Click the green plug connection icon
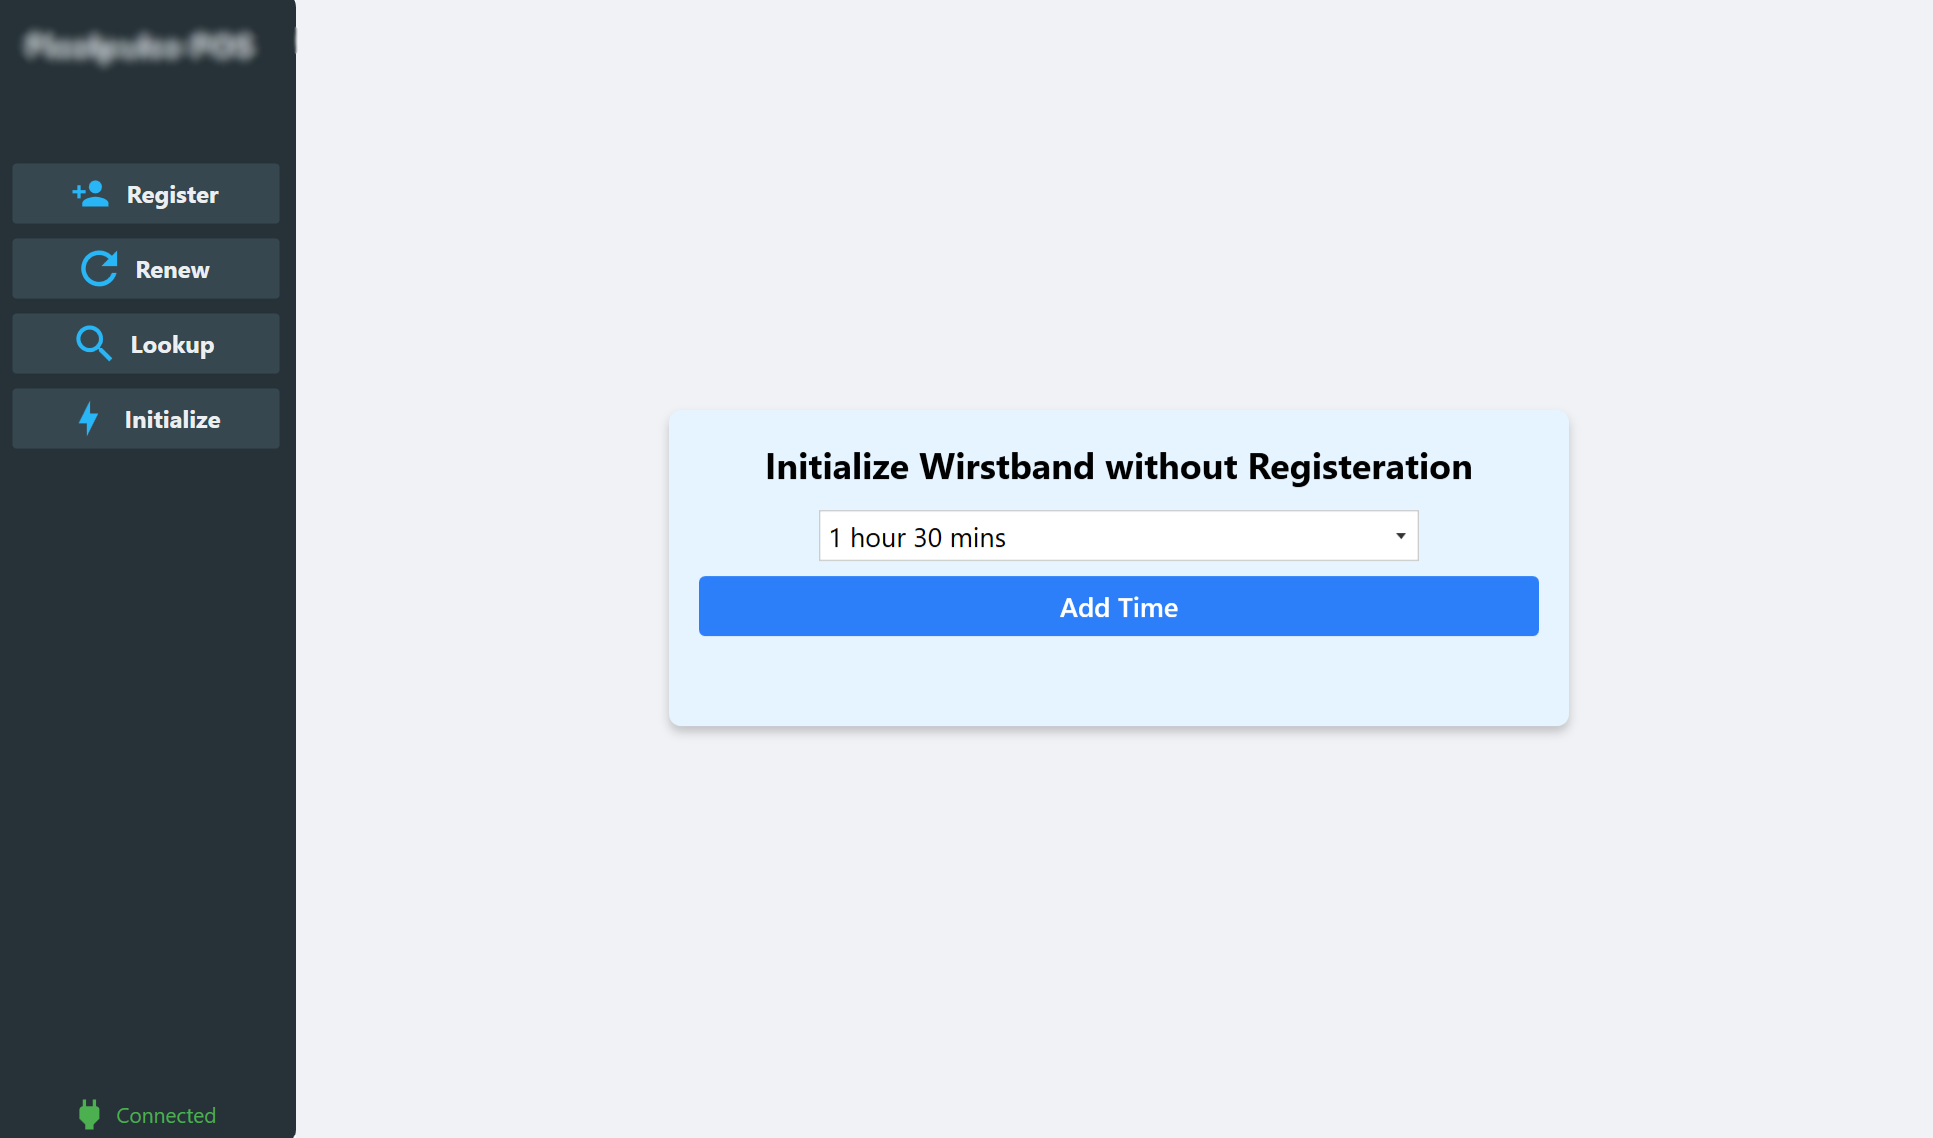Viewport: 1933px width, 1138px height. (88, 1113)
